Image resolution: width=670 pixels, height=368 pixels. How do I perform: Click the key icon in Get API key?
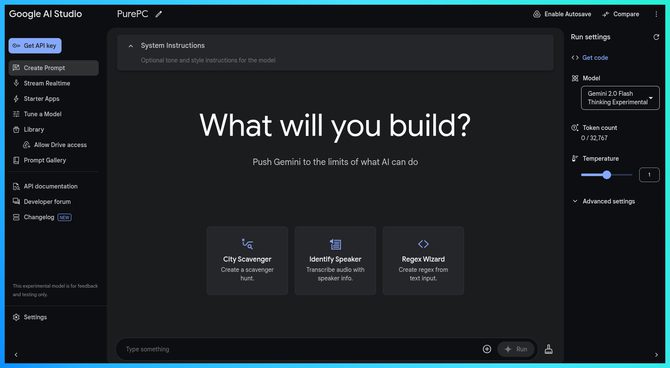pos(16,46)
